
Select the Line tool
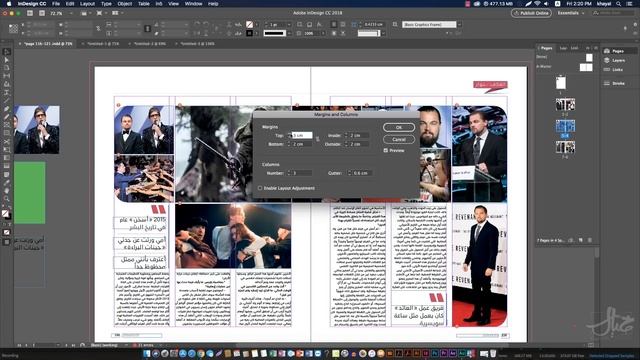[7, 100]
